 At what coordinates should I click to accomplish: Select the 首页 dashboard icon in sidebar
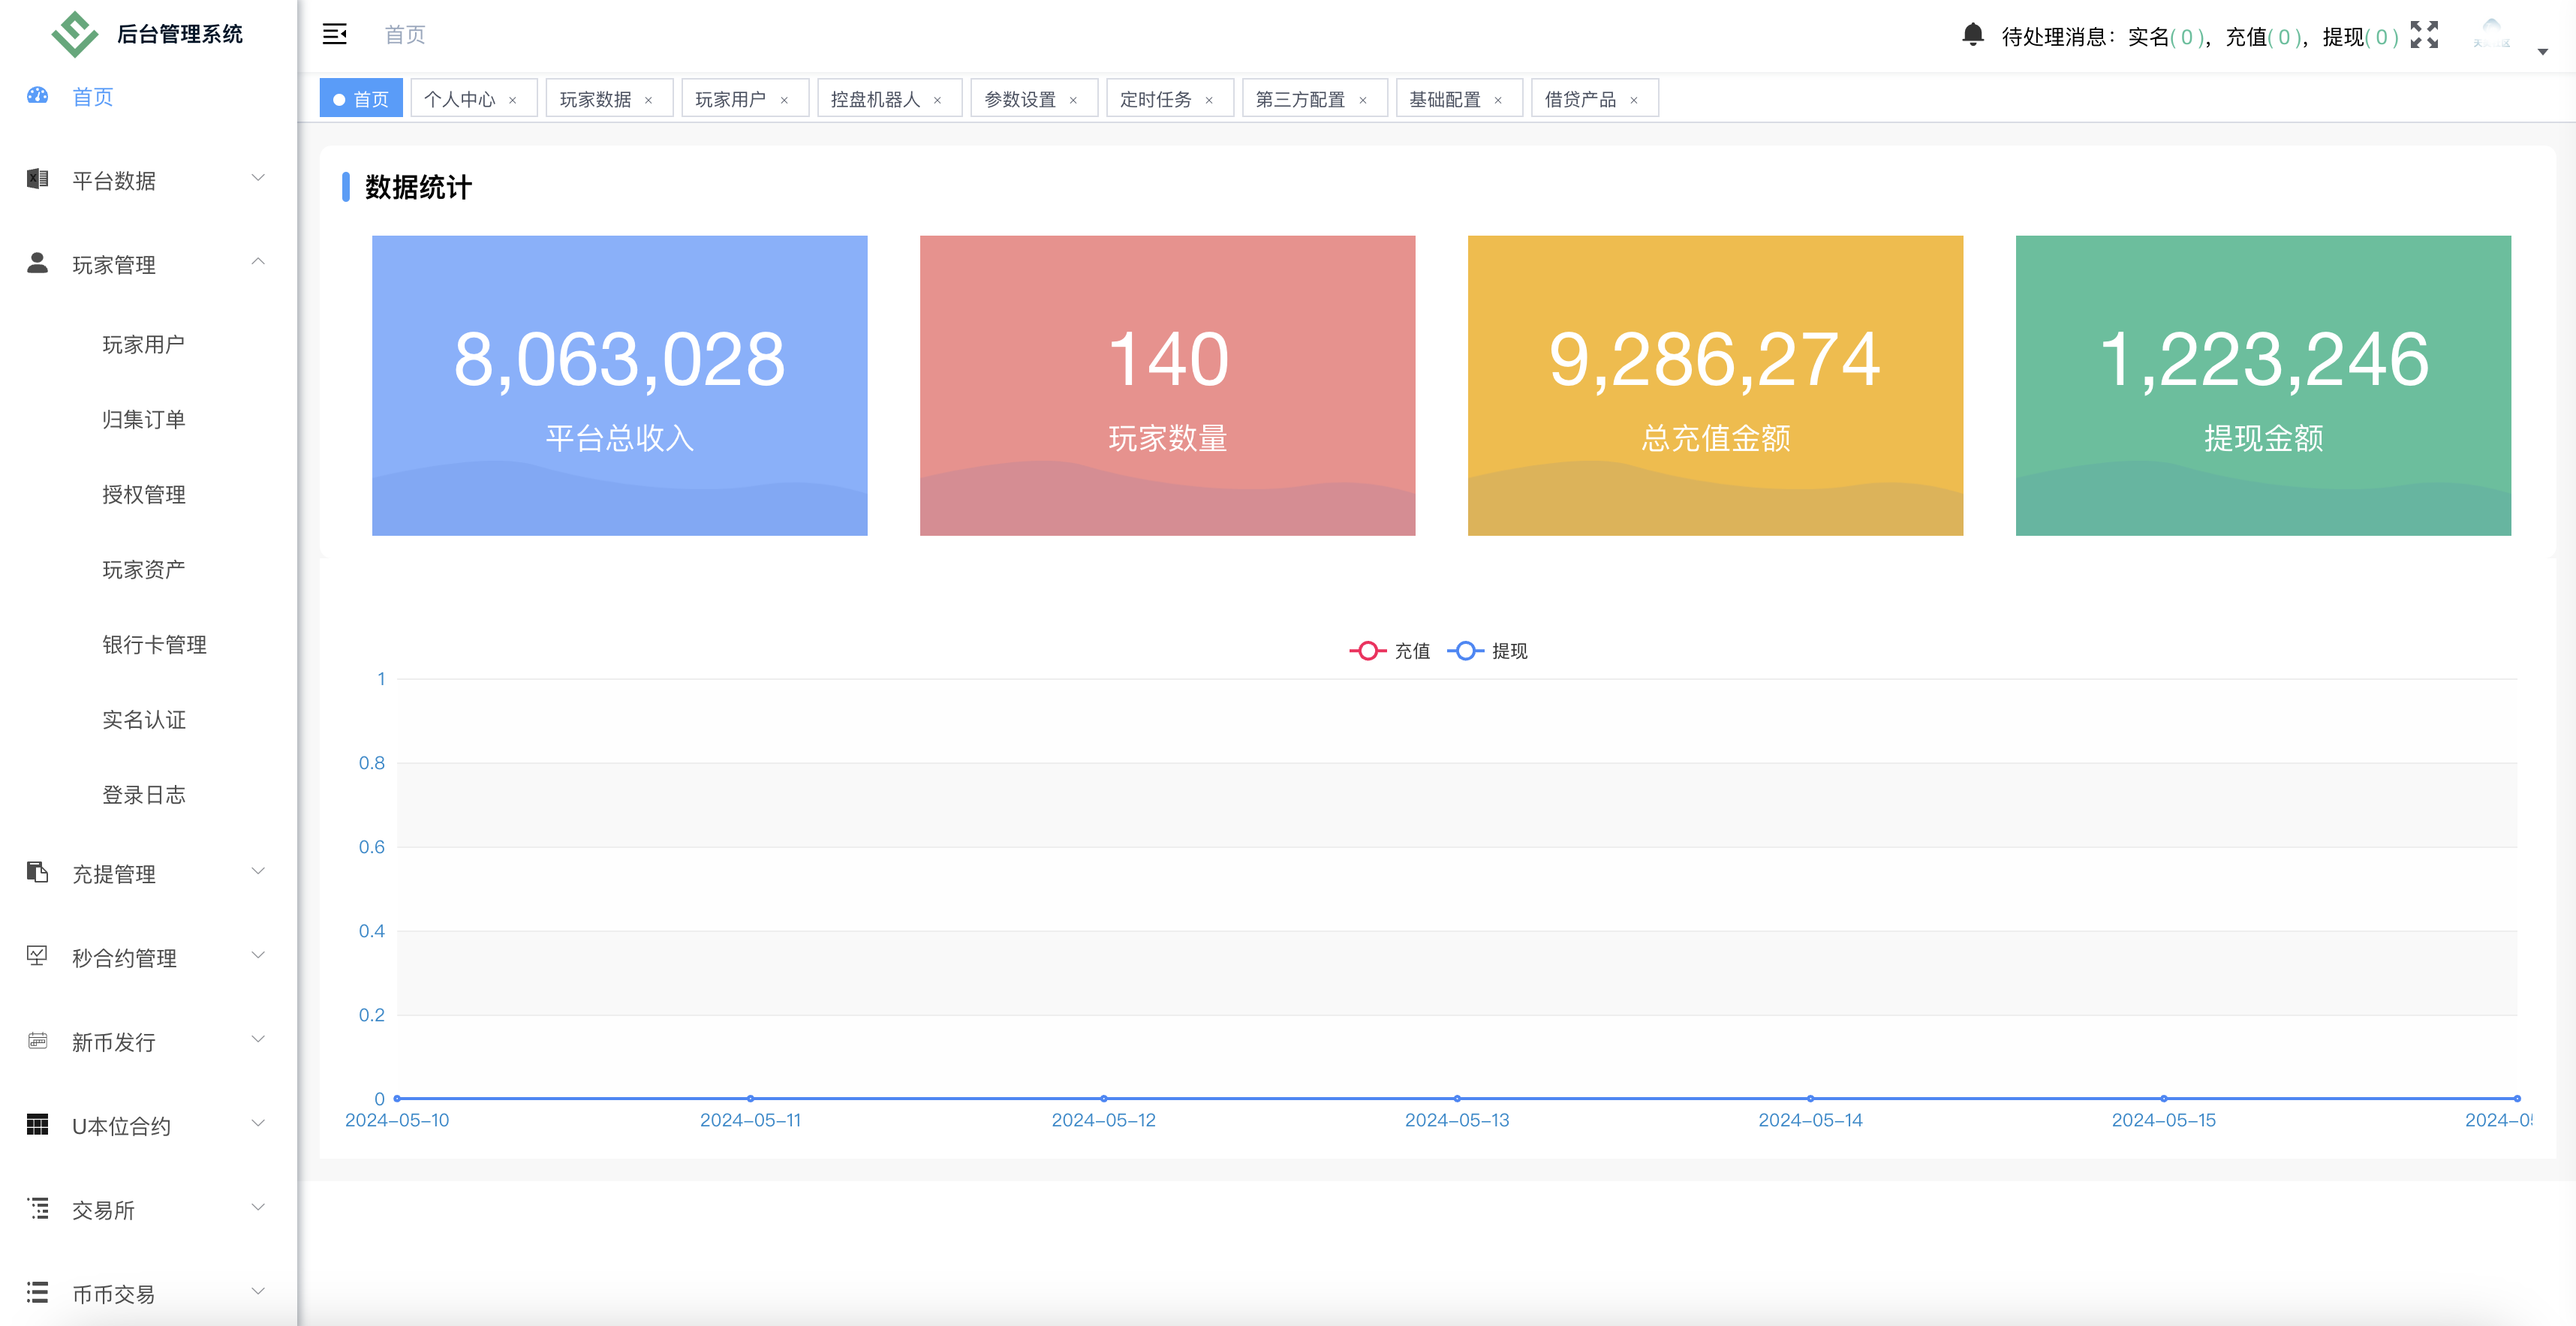pos(37,95)
